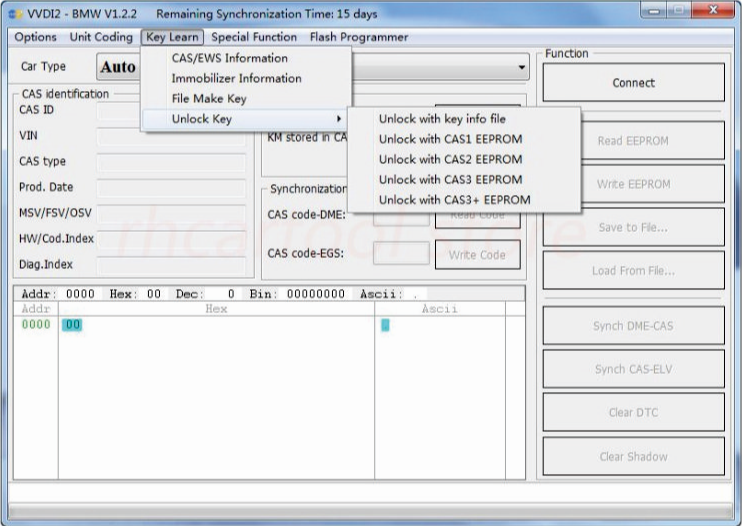Choose File Make Key entry
Screen dimensions: 742x526
246,99
